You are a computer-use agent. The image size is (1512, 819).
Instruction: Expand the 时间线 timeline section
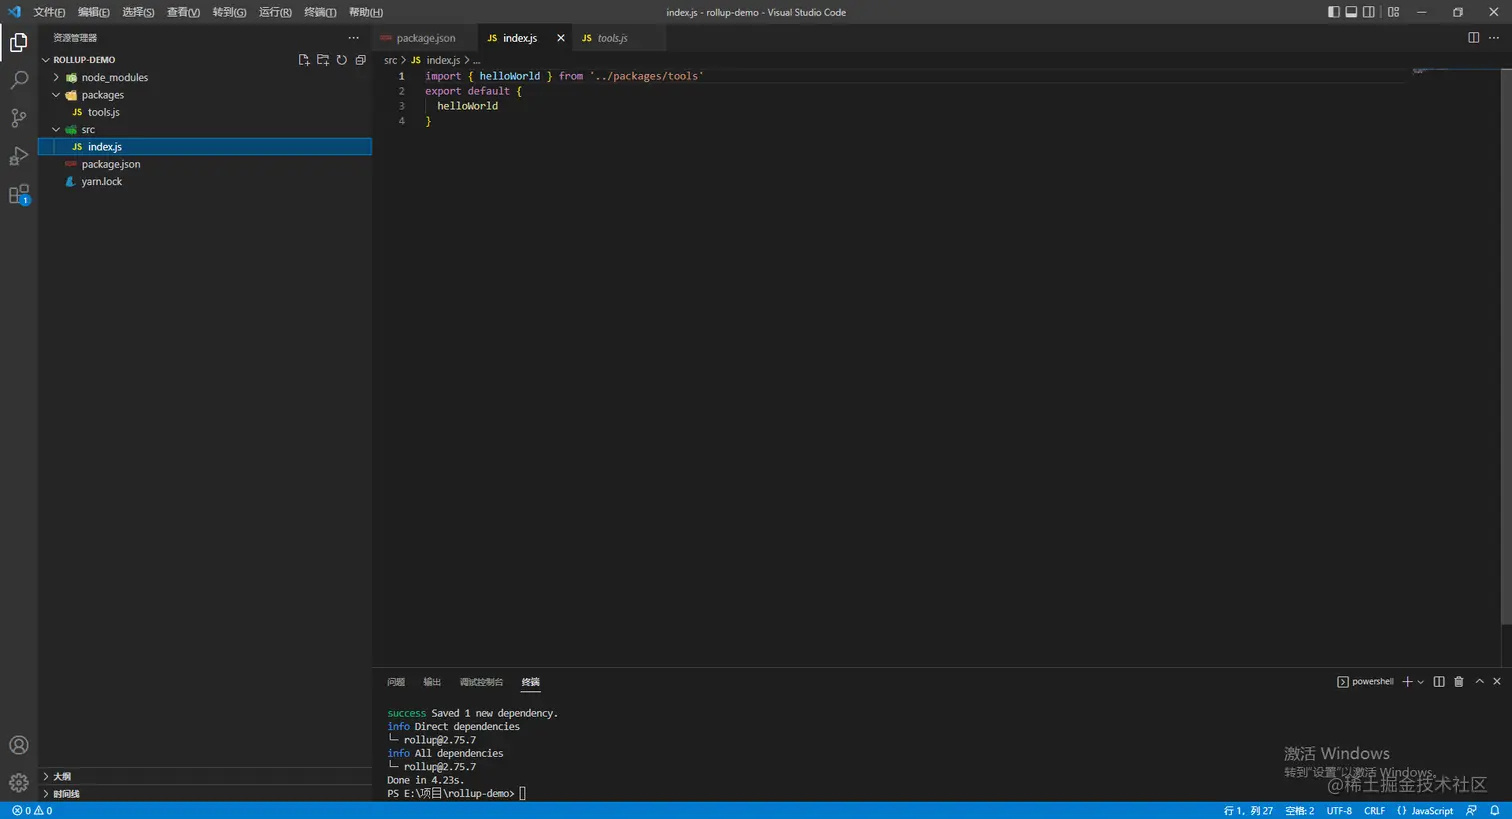205,794
